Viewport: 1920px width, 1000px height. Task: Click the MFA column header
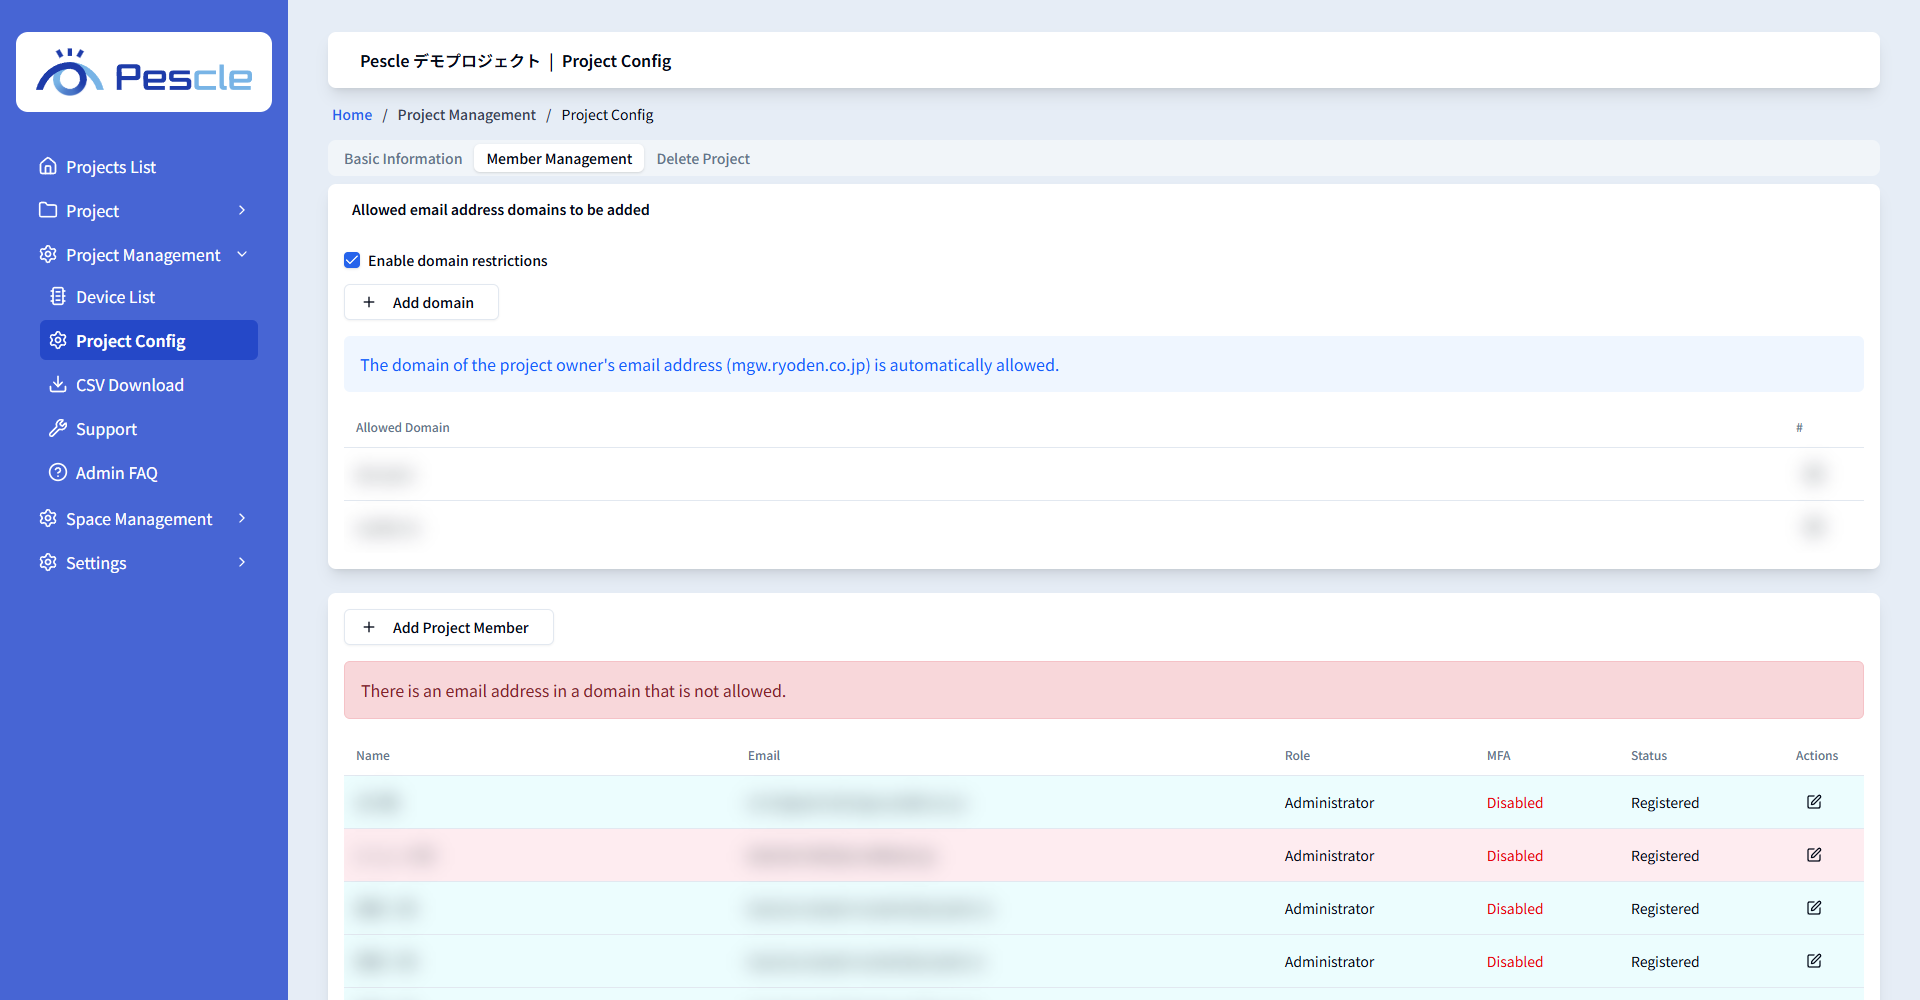pyautogui.click(x=1498, y=756)
